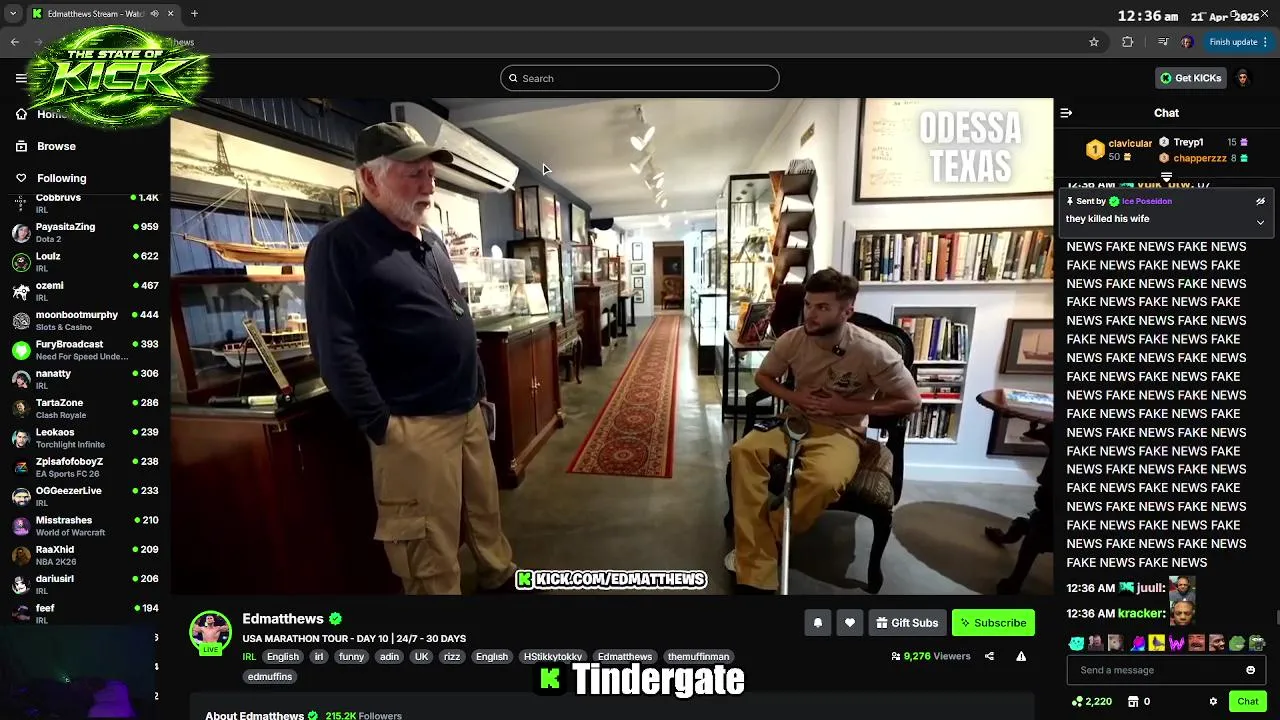Click the Subscribe button
Image resolution: width=1280 pixels, height=720 pixels.
[x=993, y=623]
